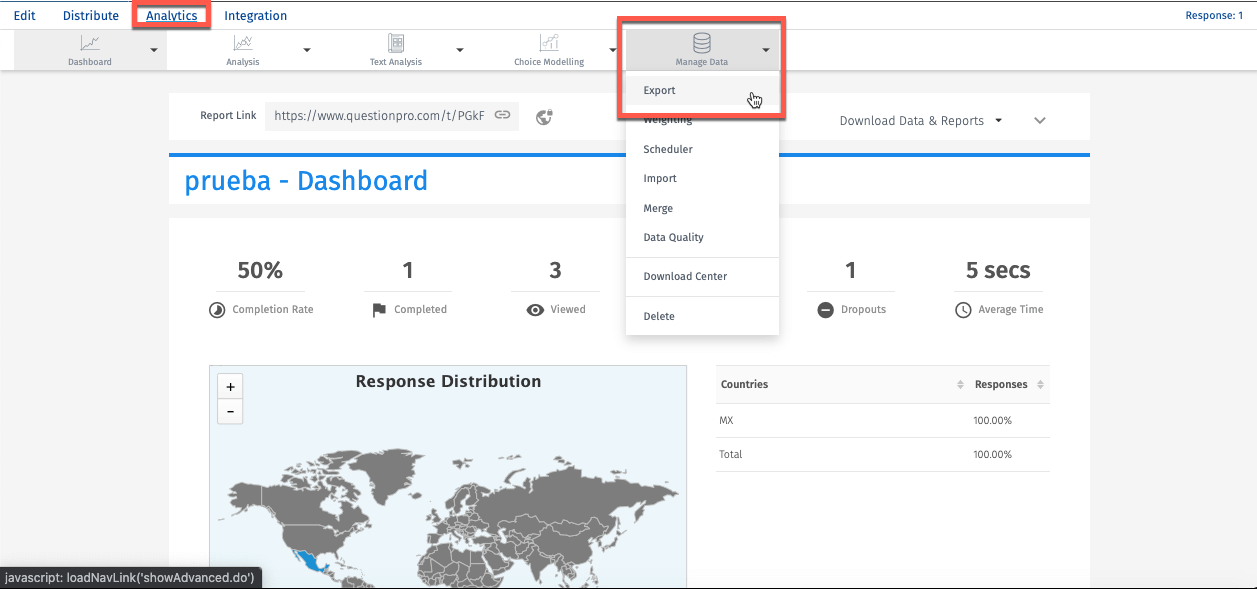Open the Dashboard chart icon

point(90,43)
